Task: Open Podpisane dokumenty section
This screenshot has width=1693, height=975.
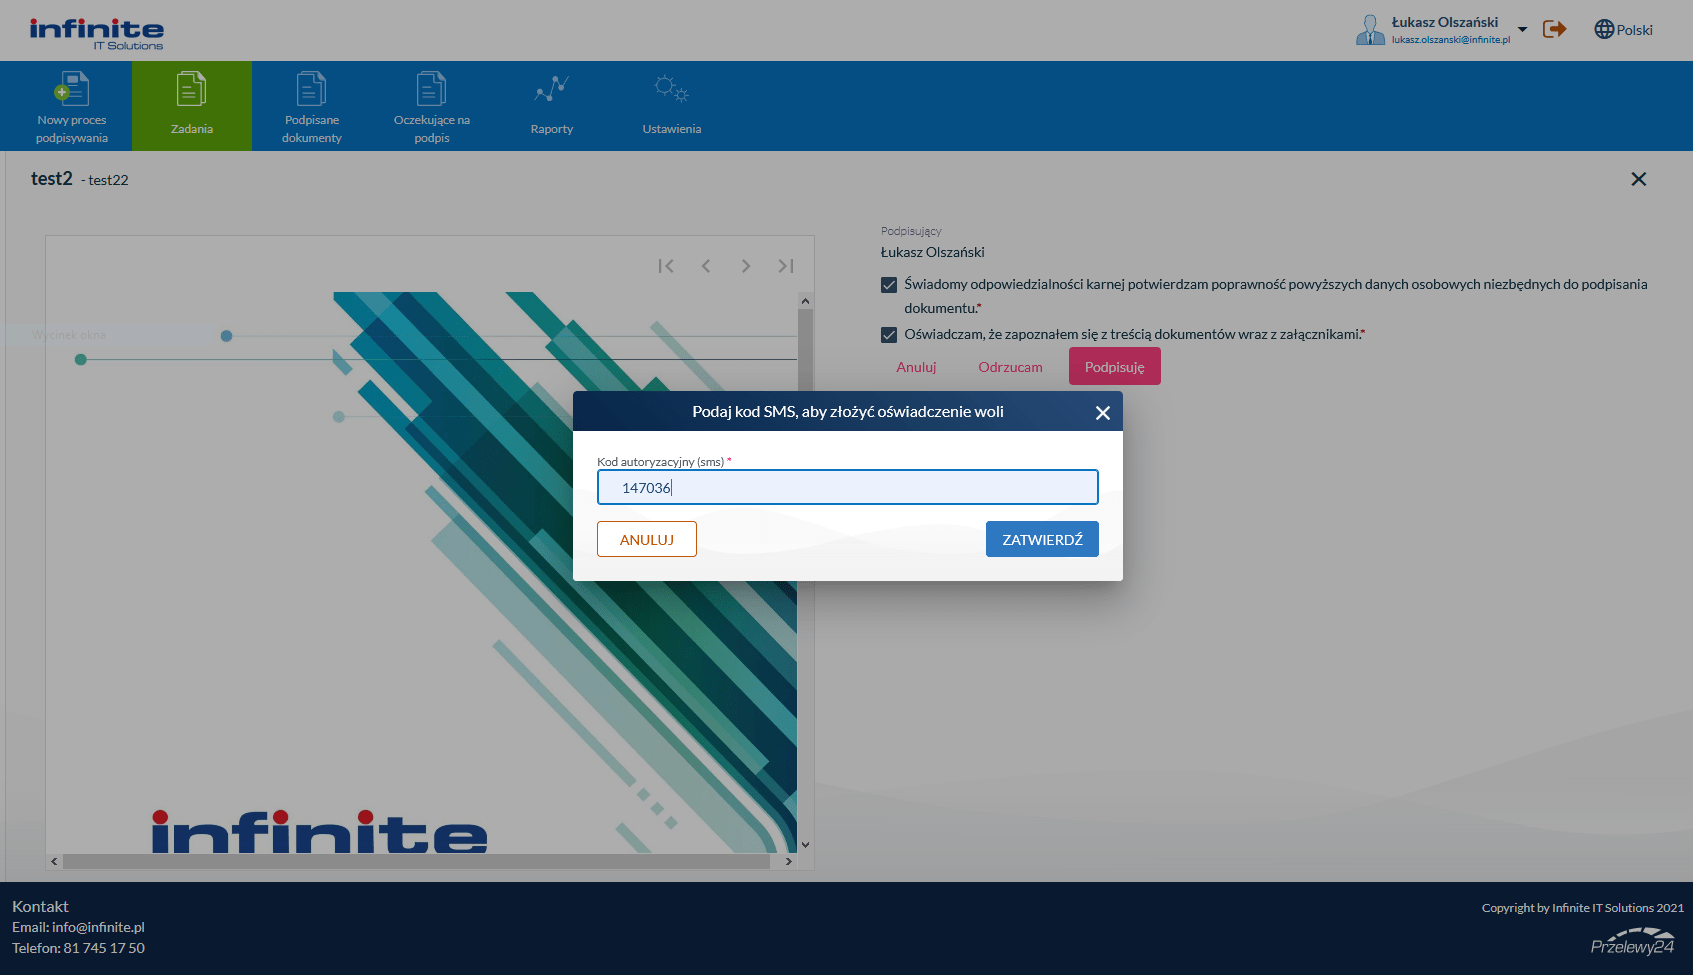Action: [312, 106]
